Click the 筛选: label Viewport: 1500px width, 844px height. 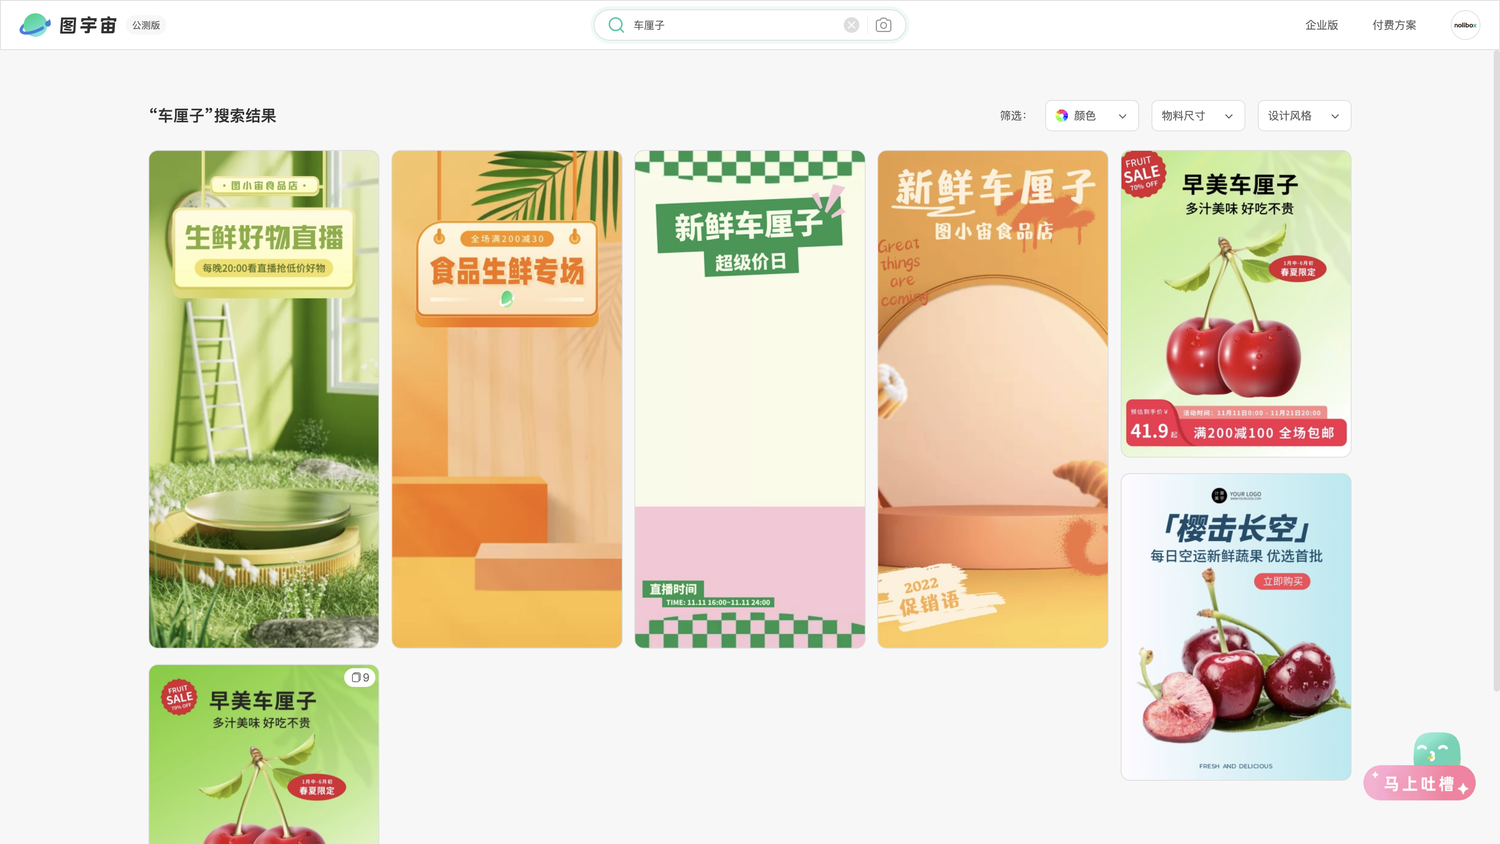pos(1013,116)
